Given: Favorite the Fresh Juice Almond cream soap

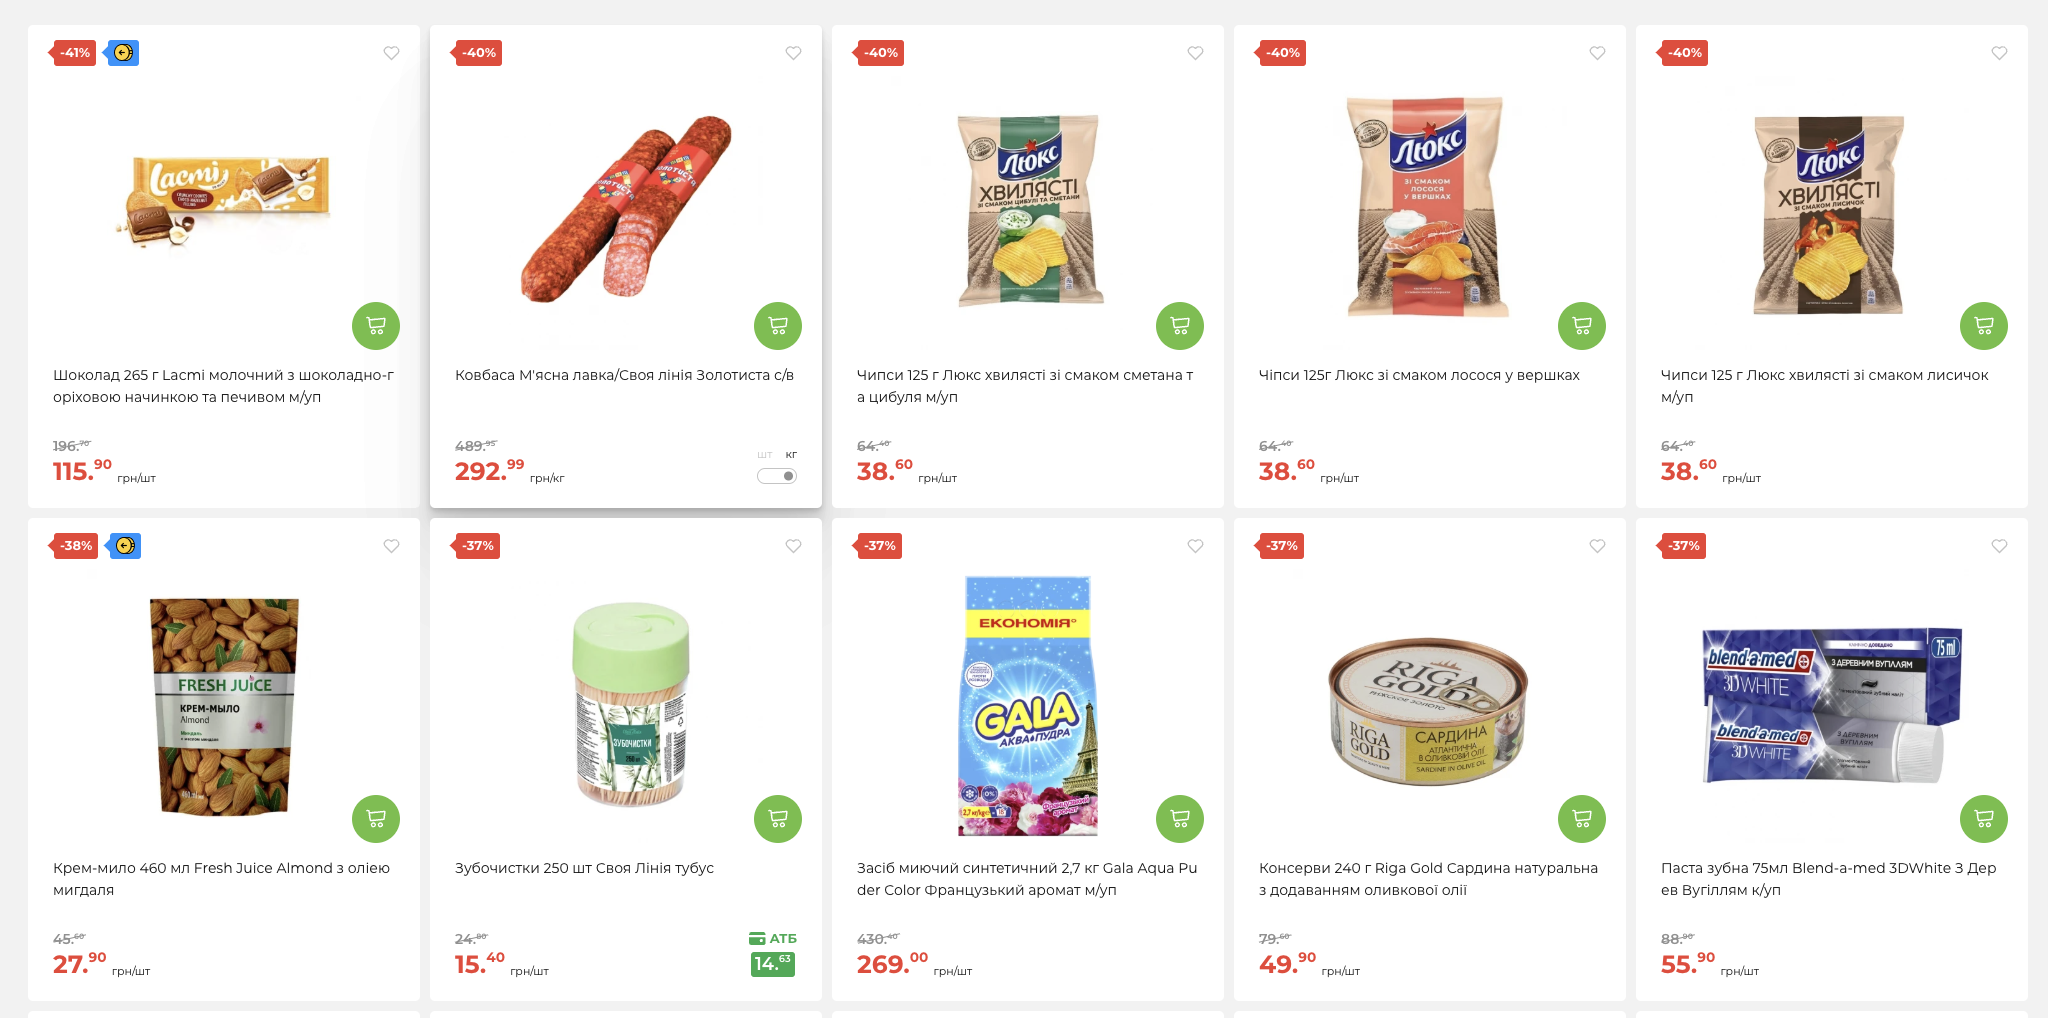Looking at the screenshot, I should point(392,546).
